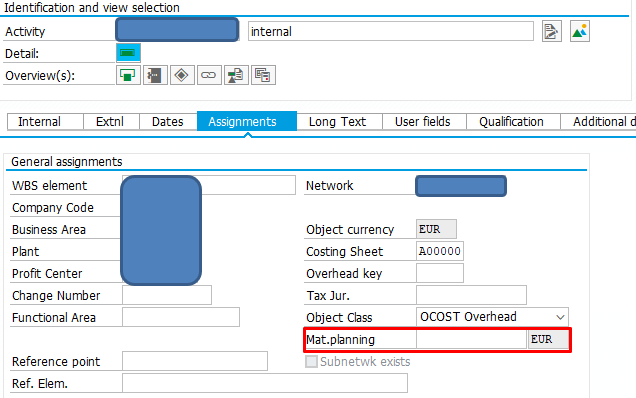Click the Costing Sheet field with A00000

(440, 251)
